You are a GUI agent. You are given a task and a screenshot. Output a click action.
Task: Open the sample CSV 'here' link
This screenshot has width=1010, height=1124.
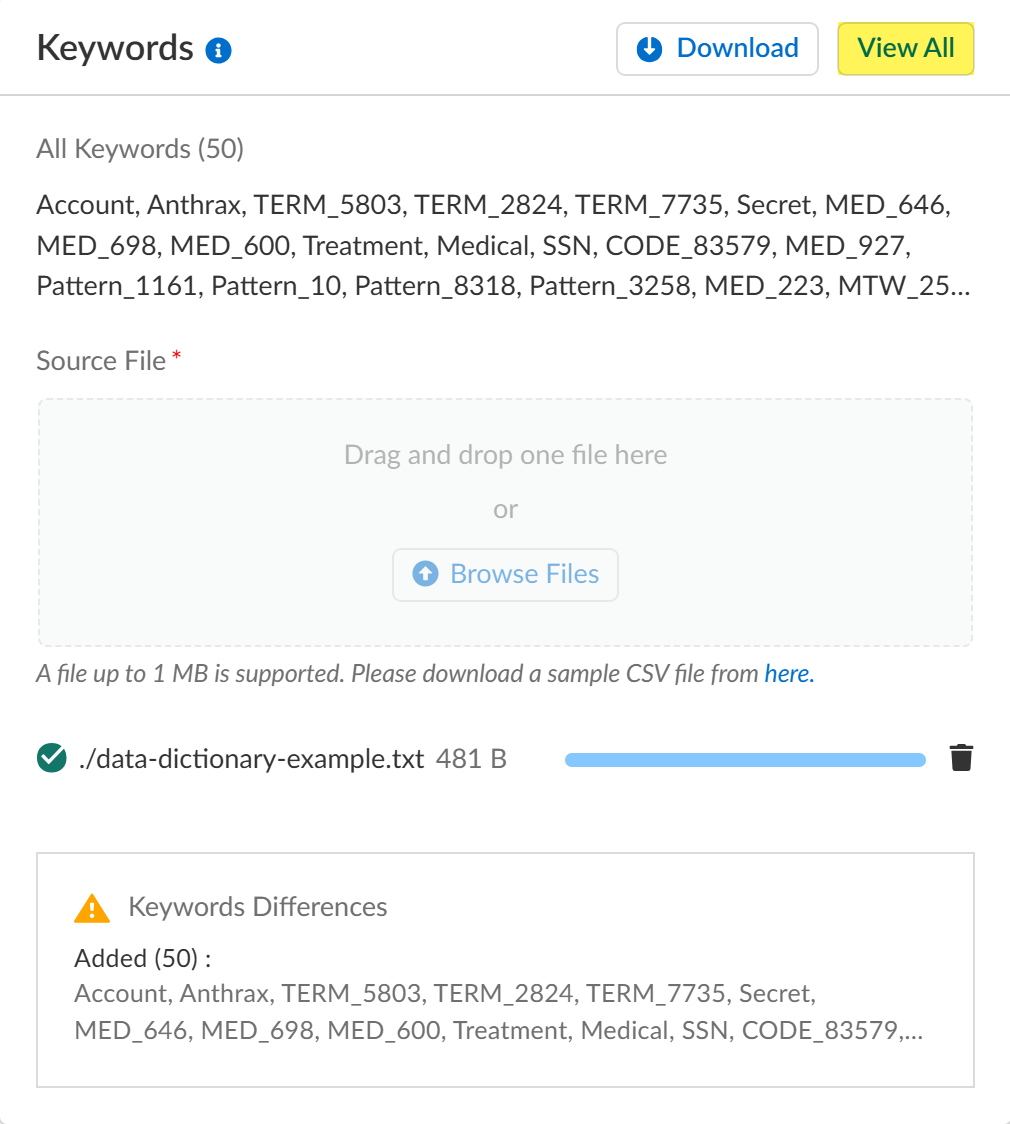(789, 674)
